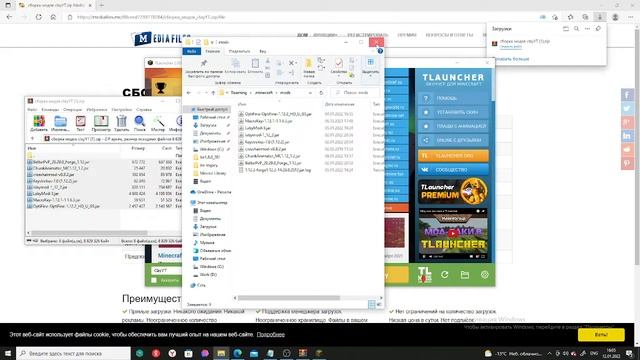Click Open file link in downloads popup
This screenshot has width=640, height=360.
511,47
